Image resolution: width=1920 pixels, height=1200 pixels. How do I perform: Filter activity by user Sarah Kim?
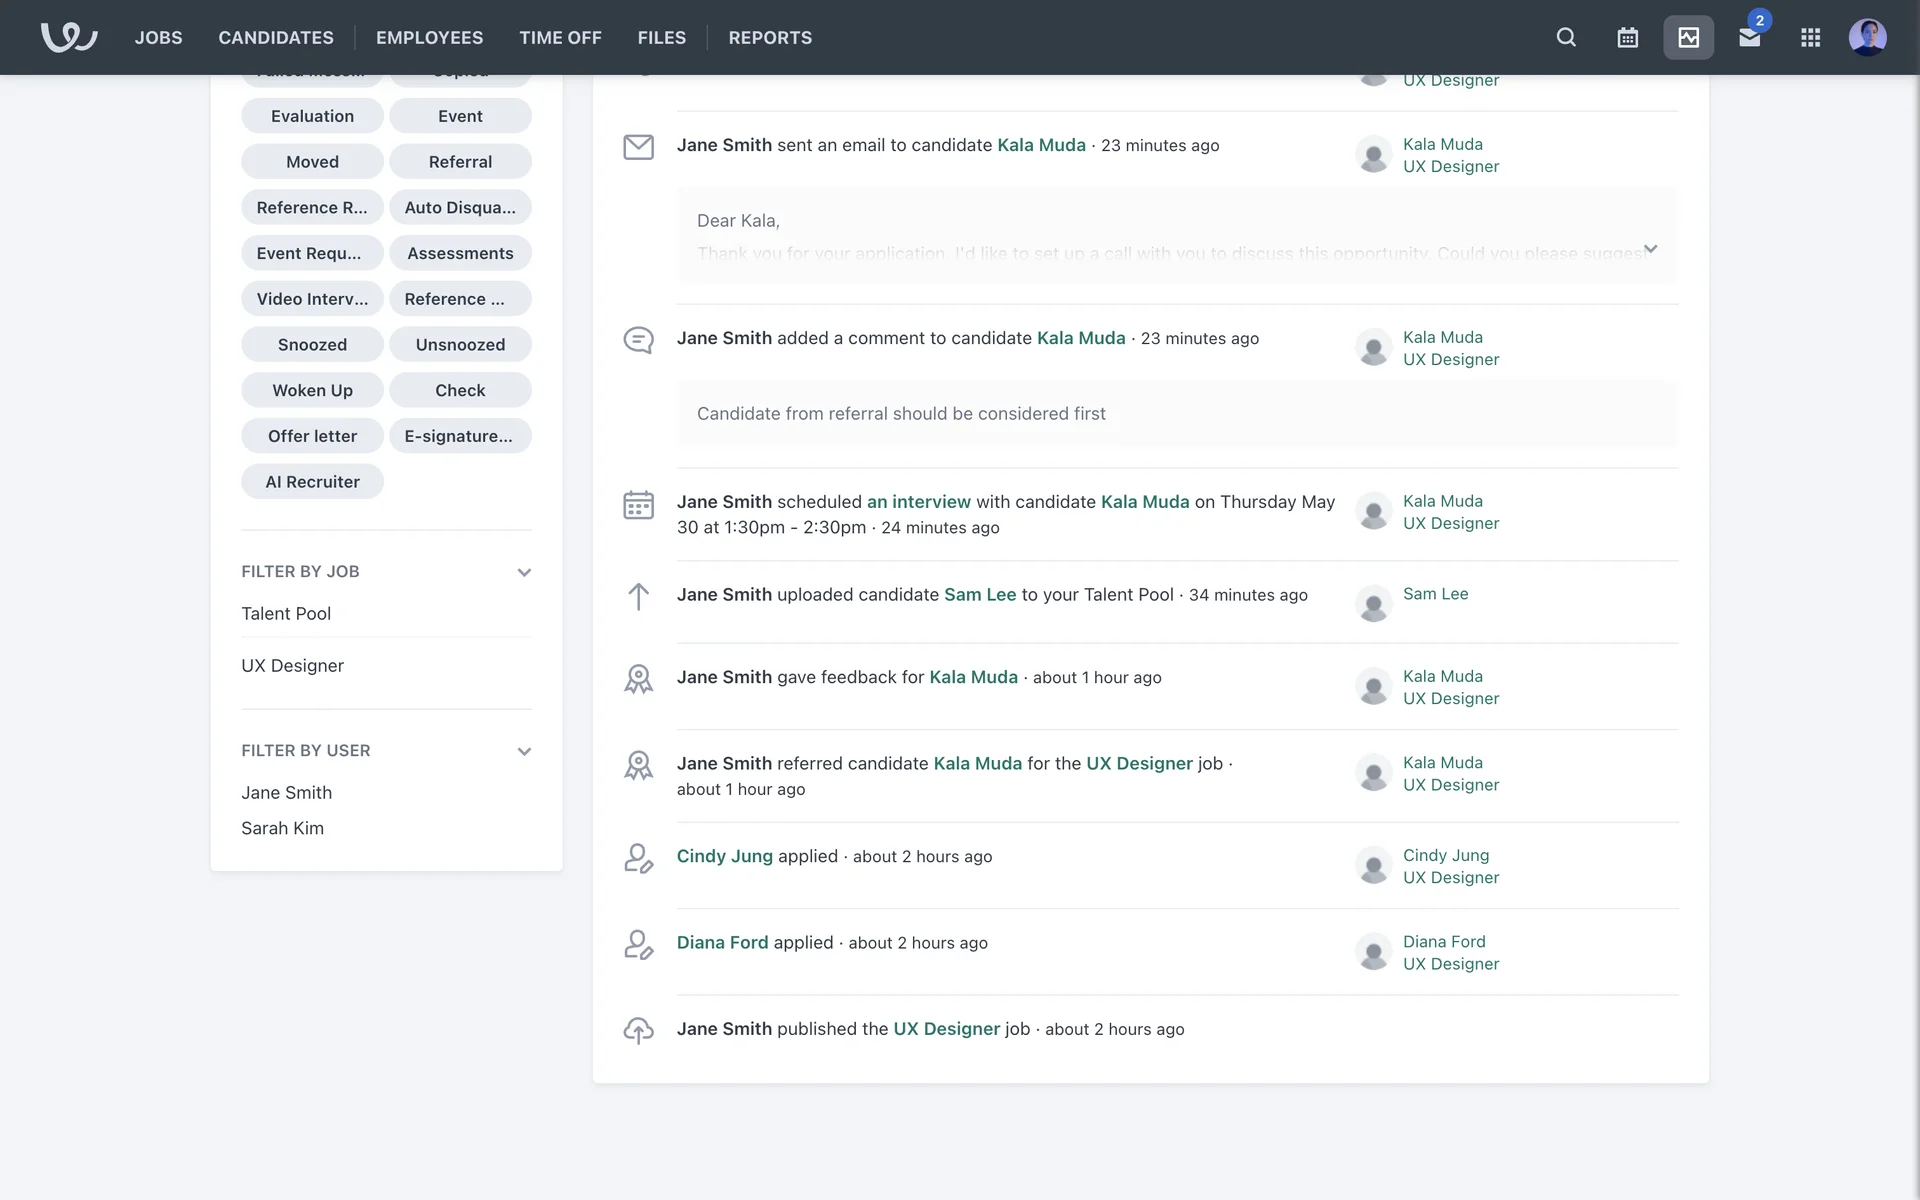tap(282, 828)
